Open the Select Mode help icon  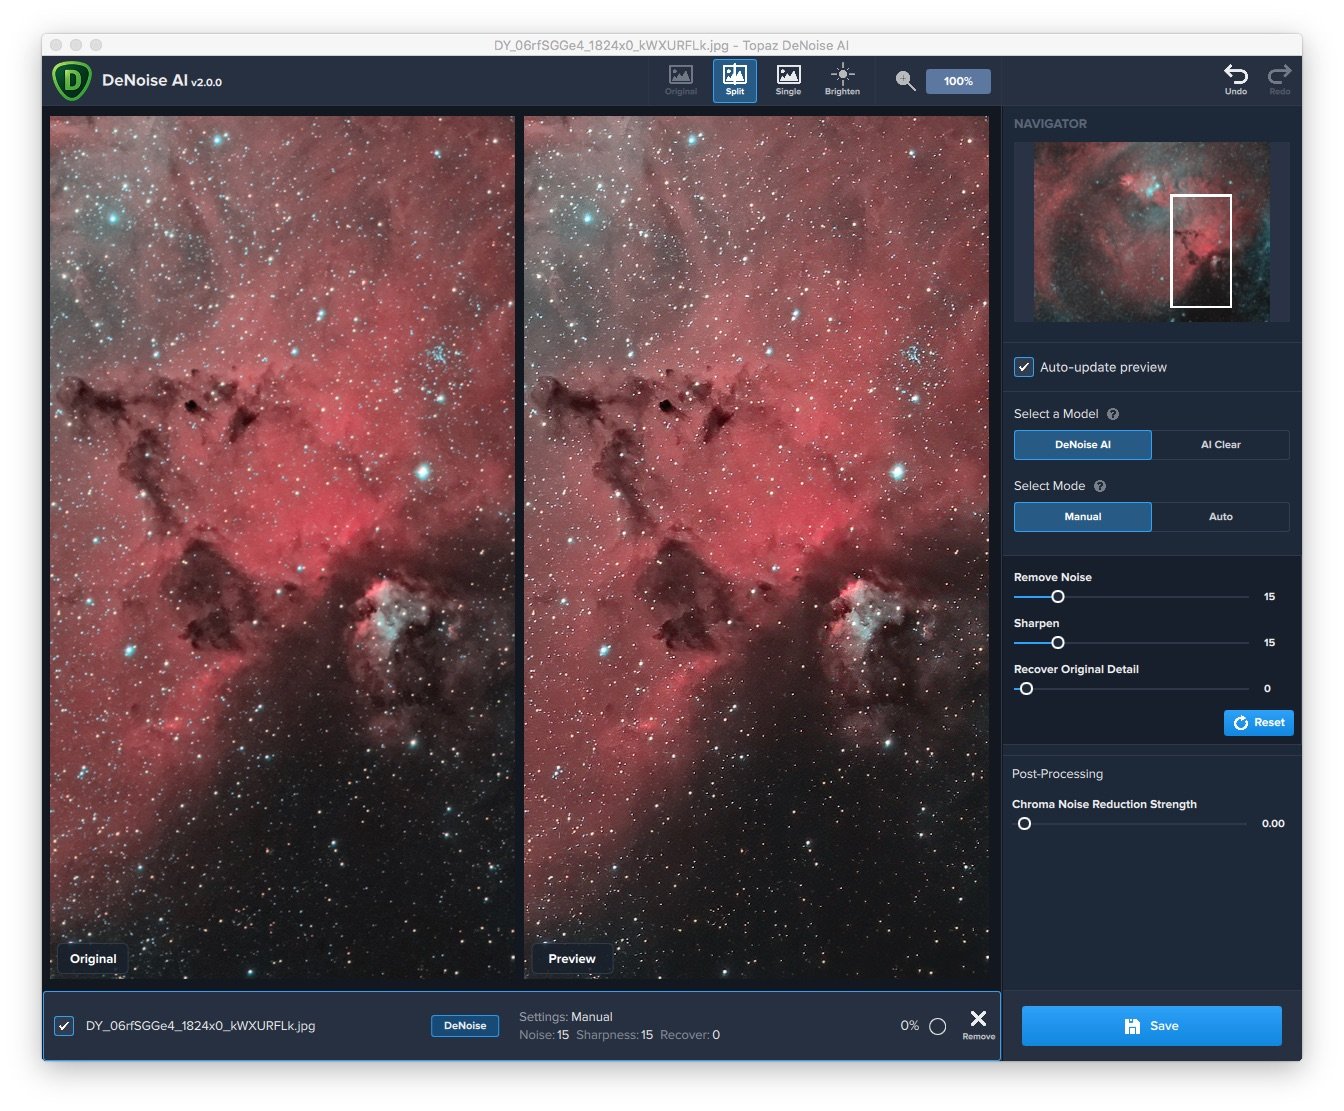[x=1100, y=486]
